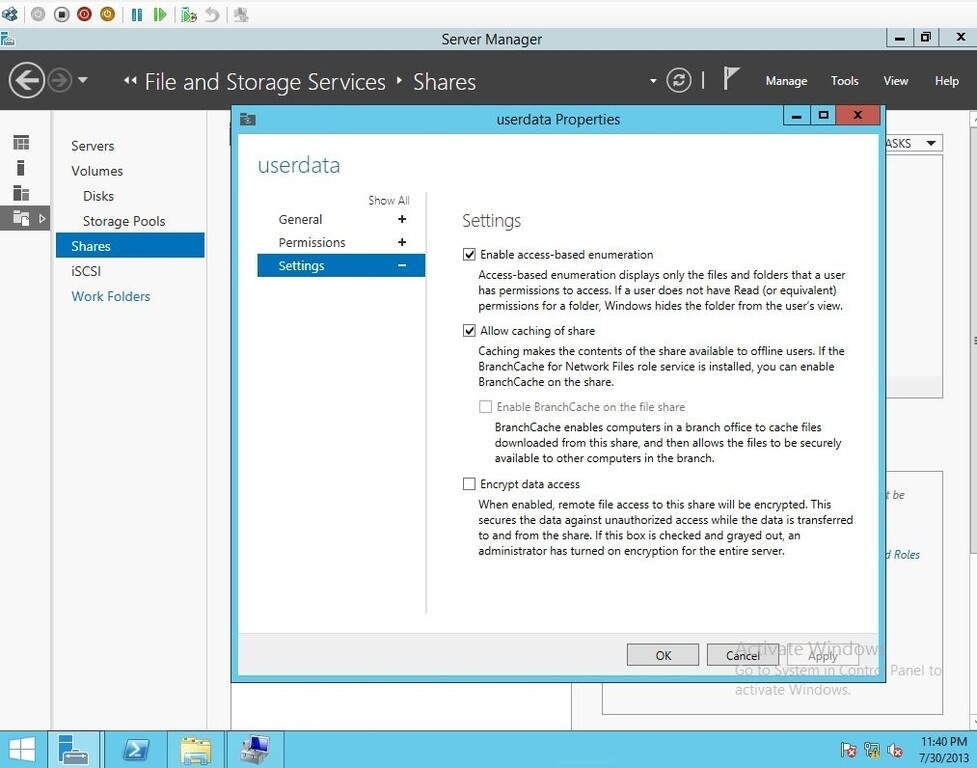Uncheck Enable access-based enumeration
This screenshot has height=768, width=977.
pyautogui.click(x=469, y=254)
